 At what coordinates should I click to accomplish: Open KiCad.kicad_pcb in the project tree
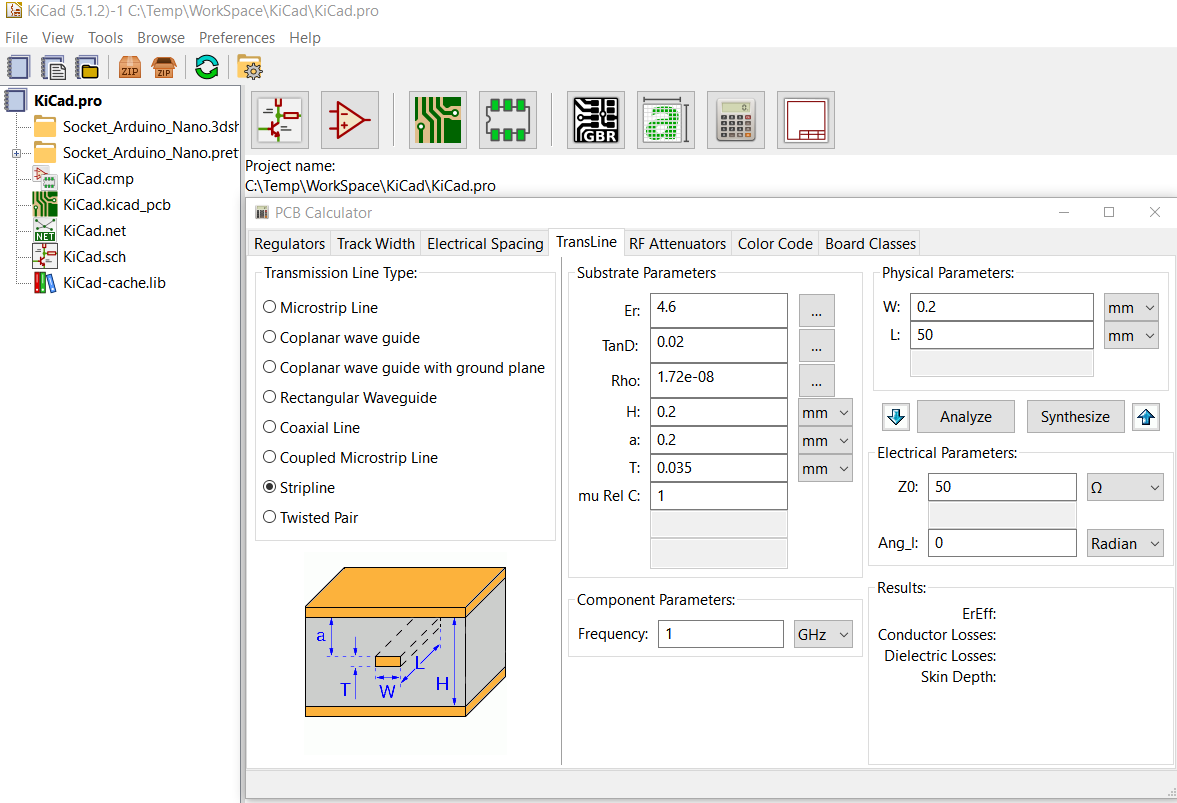point(116,205)
